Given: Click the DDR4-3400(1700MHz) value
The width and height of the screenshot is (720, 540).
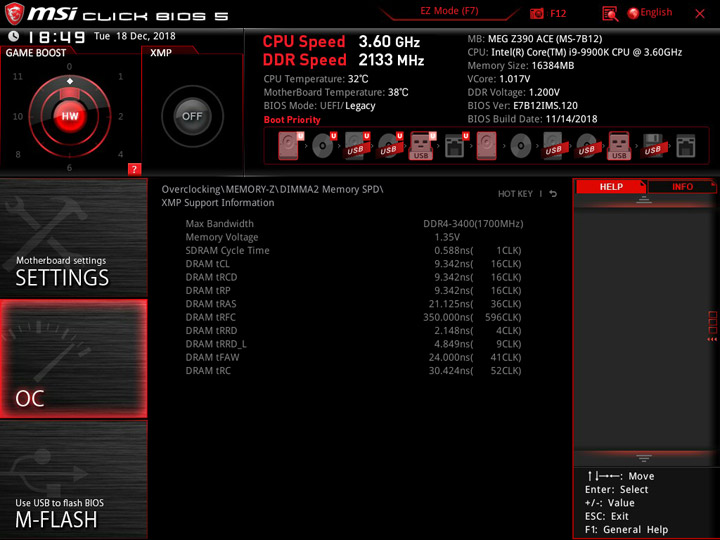Looking at the screenshot, I should click(x=473, y=224).
